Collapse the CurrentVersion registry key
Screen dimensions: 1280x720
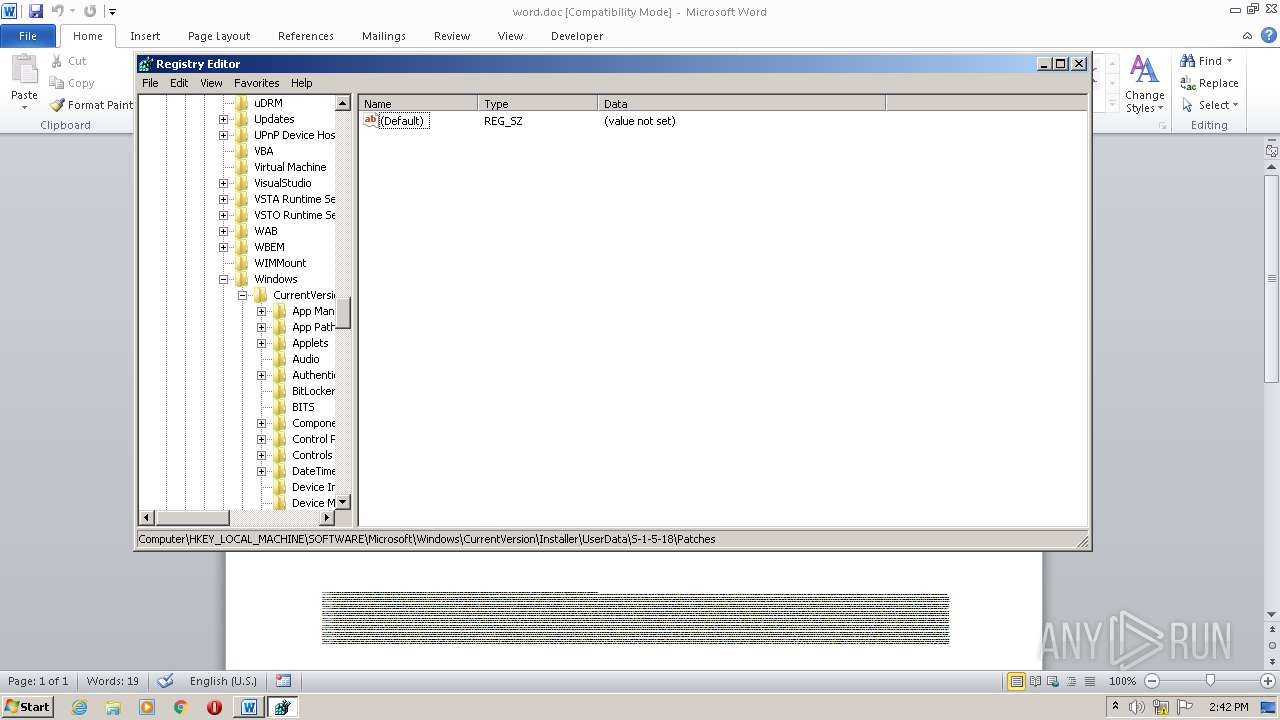(243, 295)
